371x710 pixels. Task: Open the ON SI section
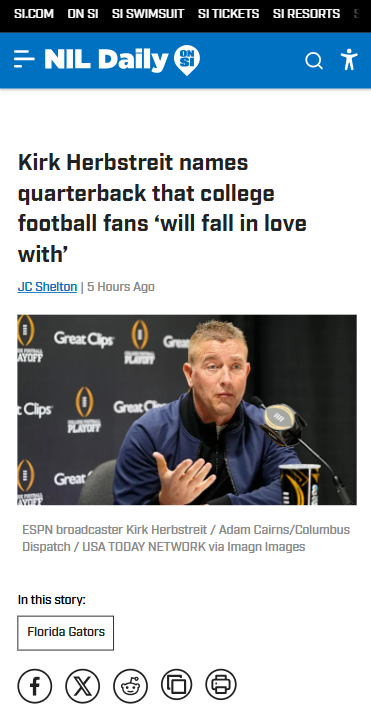tap(83, 14)
